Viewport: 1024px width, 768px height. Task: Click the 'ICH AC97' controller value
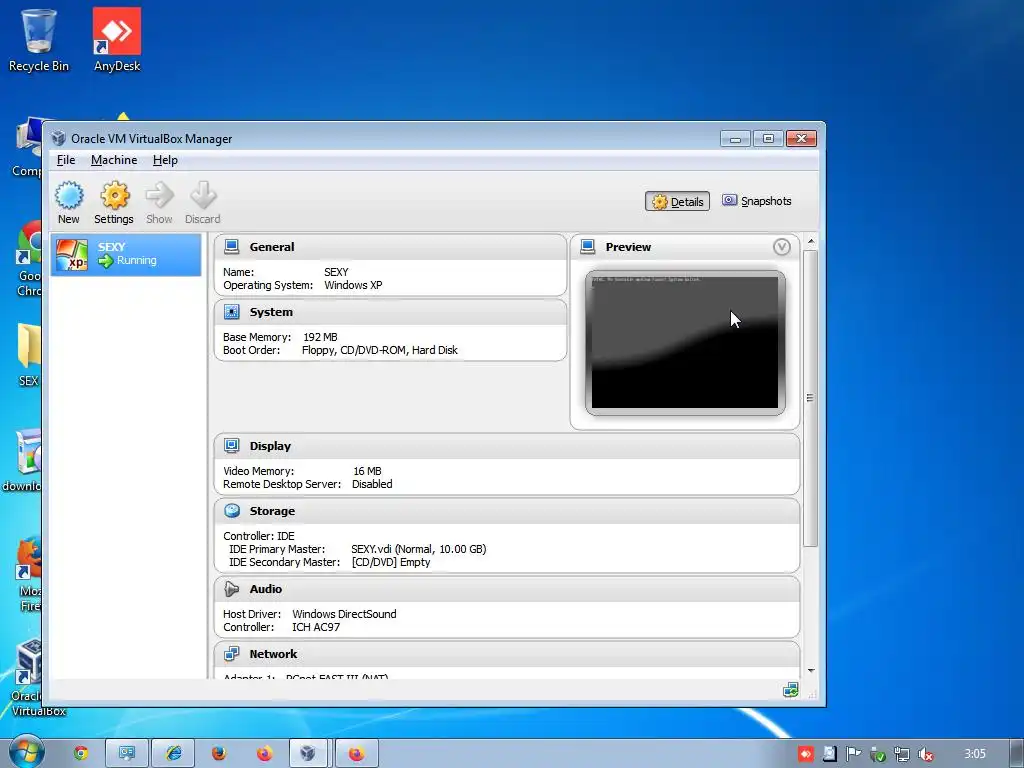coord(316,627)
